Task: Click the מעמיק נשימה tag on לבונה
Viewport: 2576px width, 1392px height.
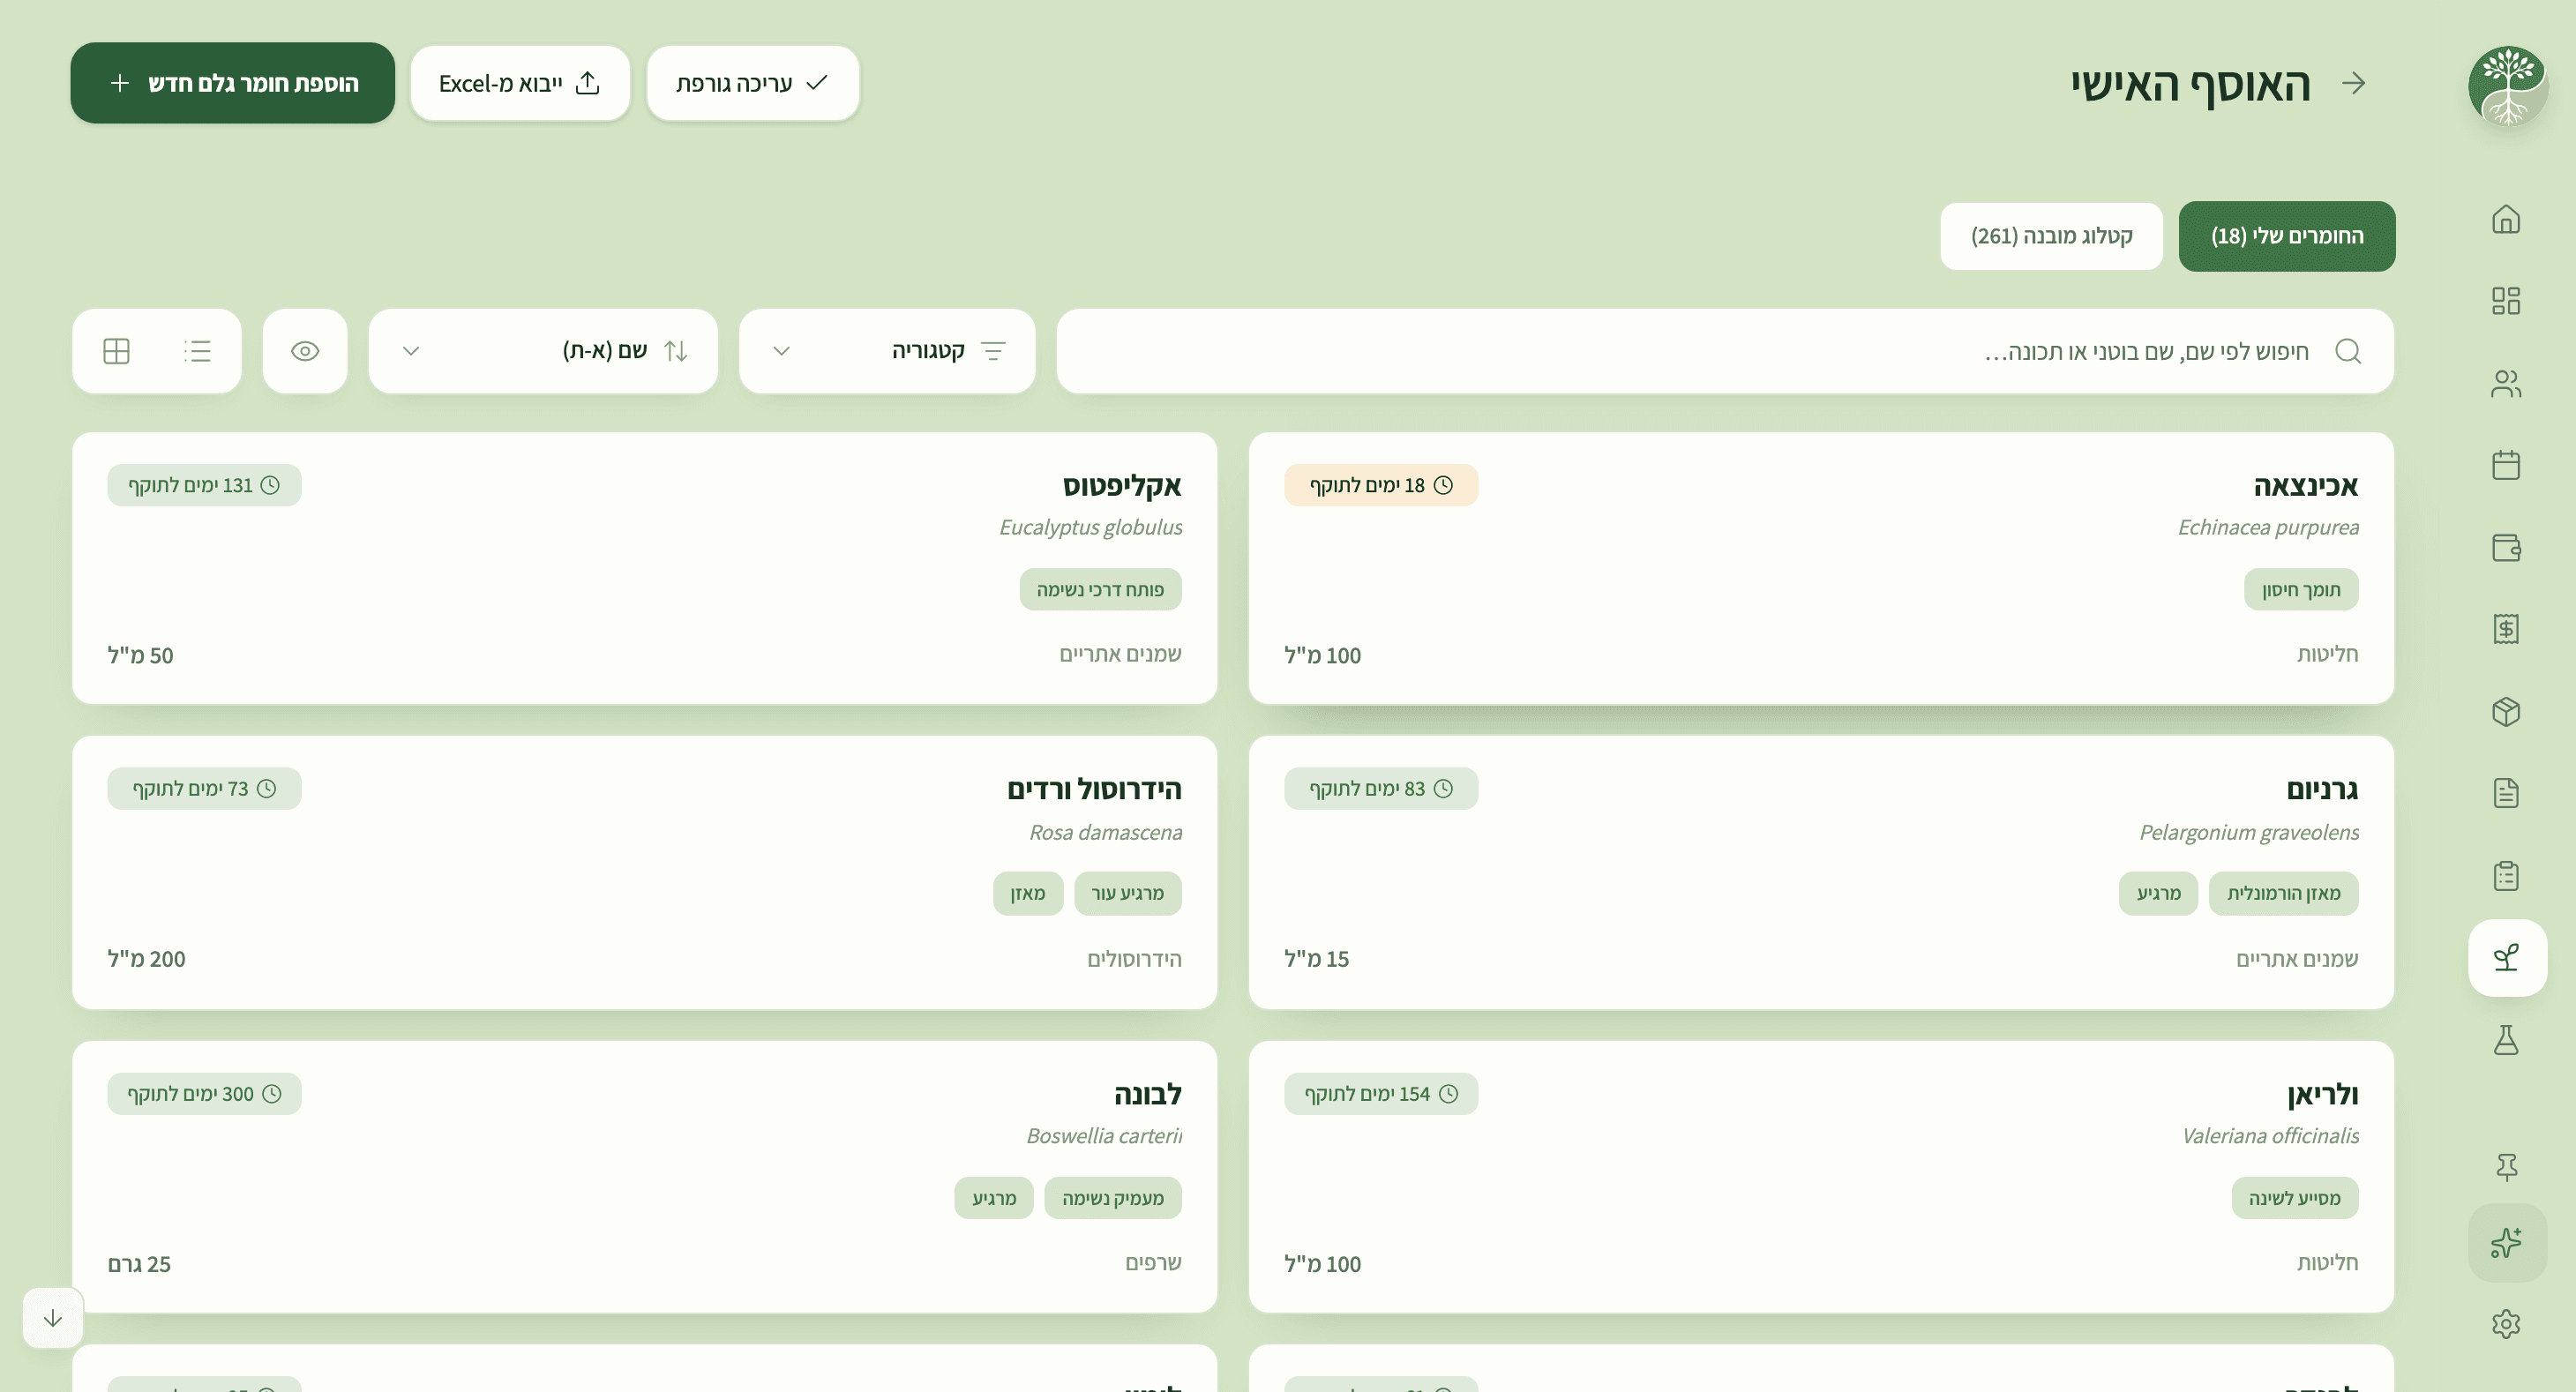Action: [1112, 1198]
